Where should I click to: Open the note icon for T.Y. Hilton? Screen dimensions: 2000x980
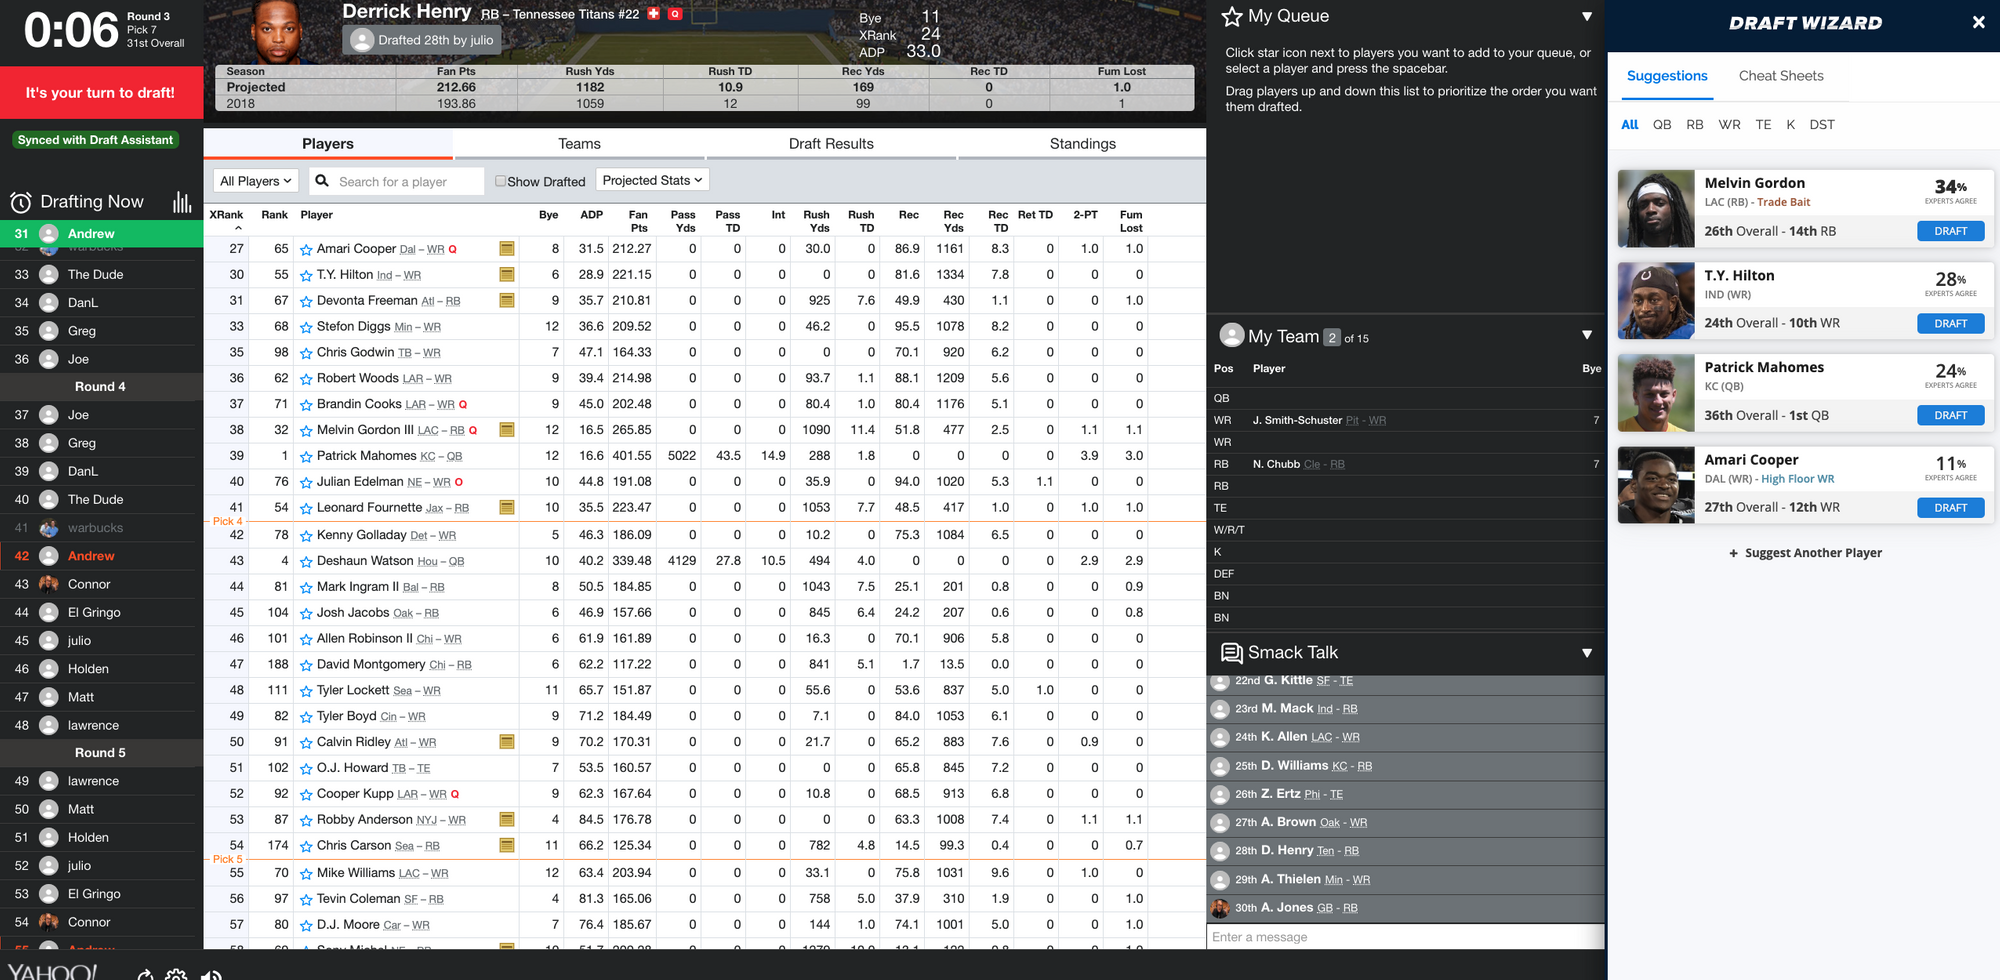[507, 275]
